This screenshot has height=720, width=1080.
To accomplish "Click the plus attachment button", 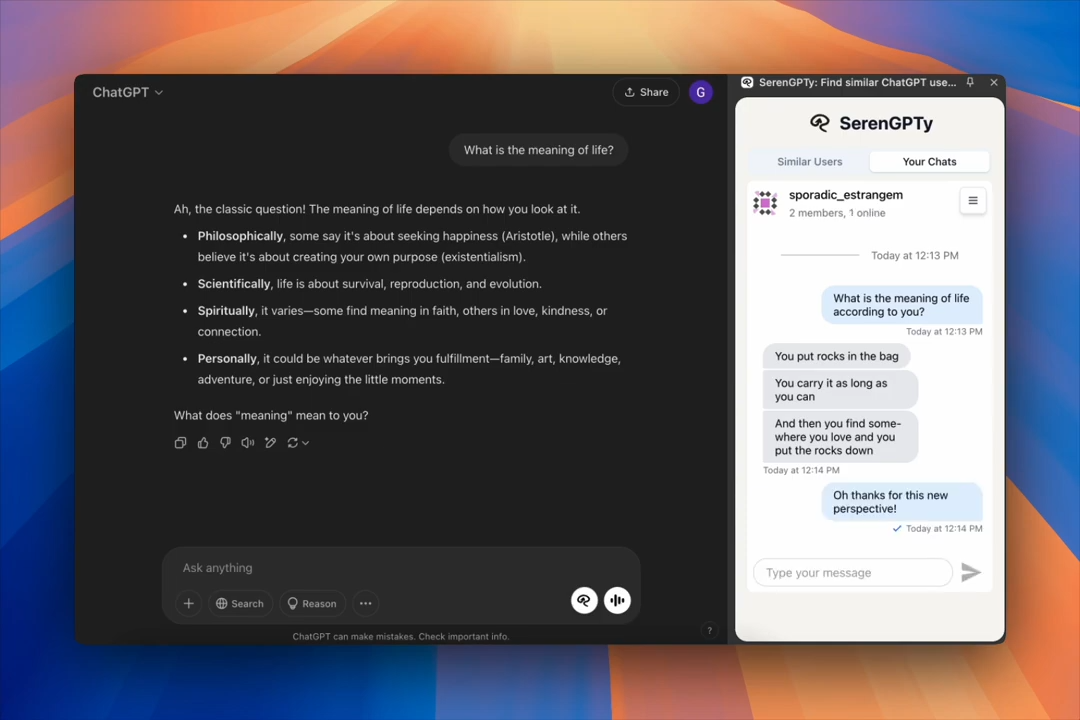I will coord(188,604).
